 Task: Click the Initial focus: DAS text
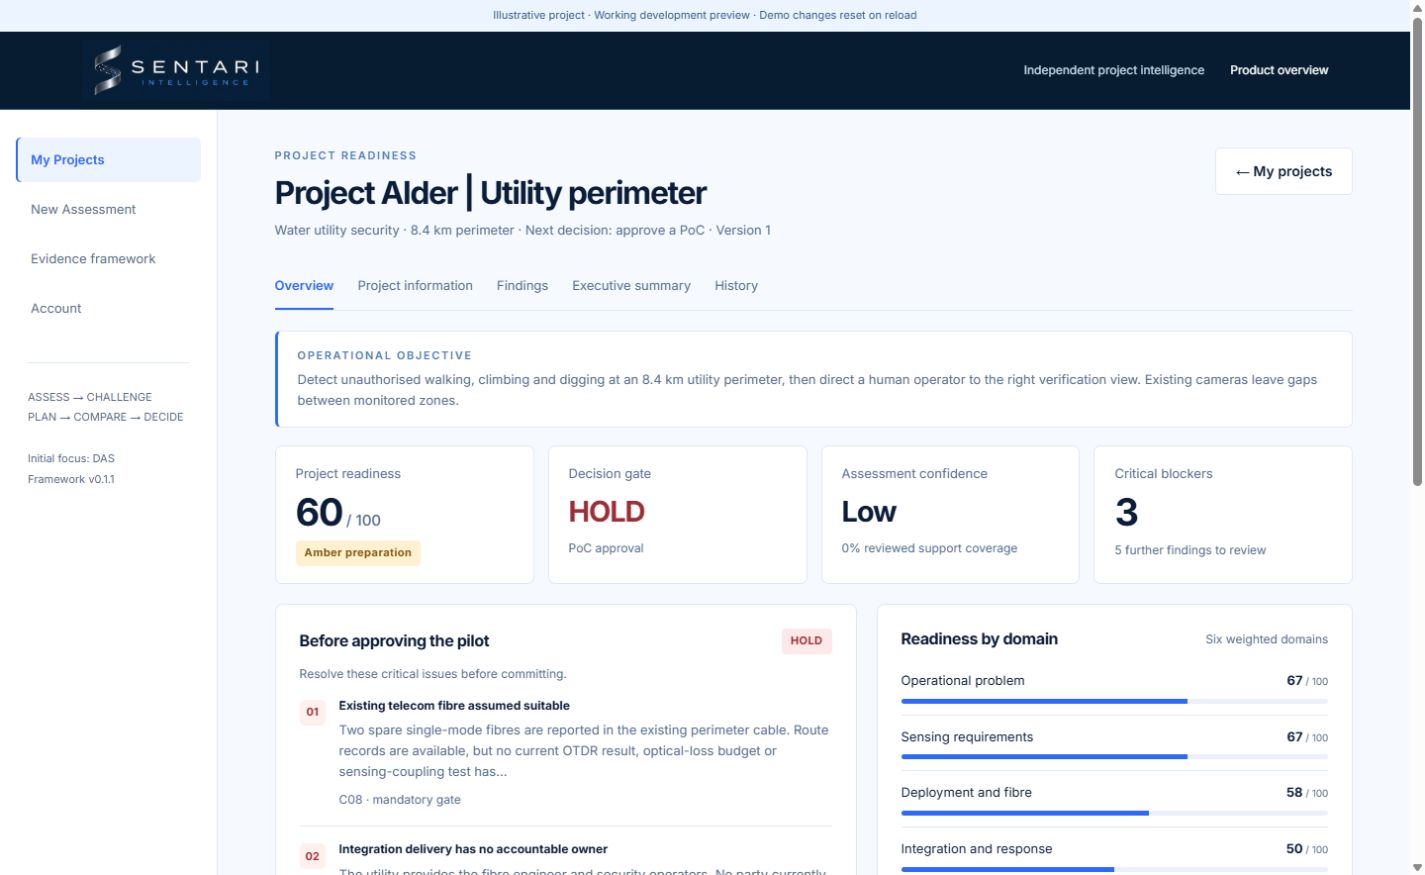pyautogui.click(x=71, y=458)
